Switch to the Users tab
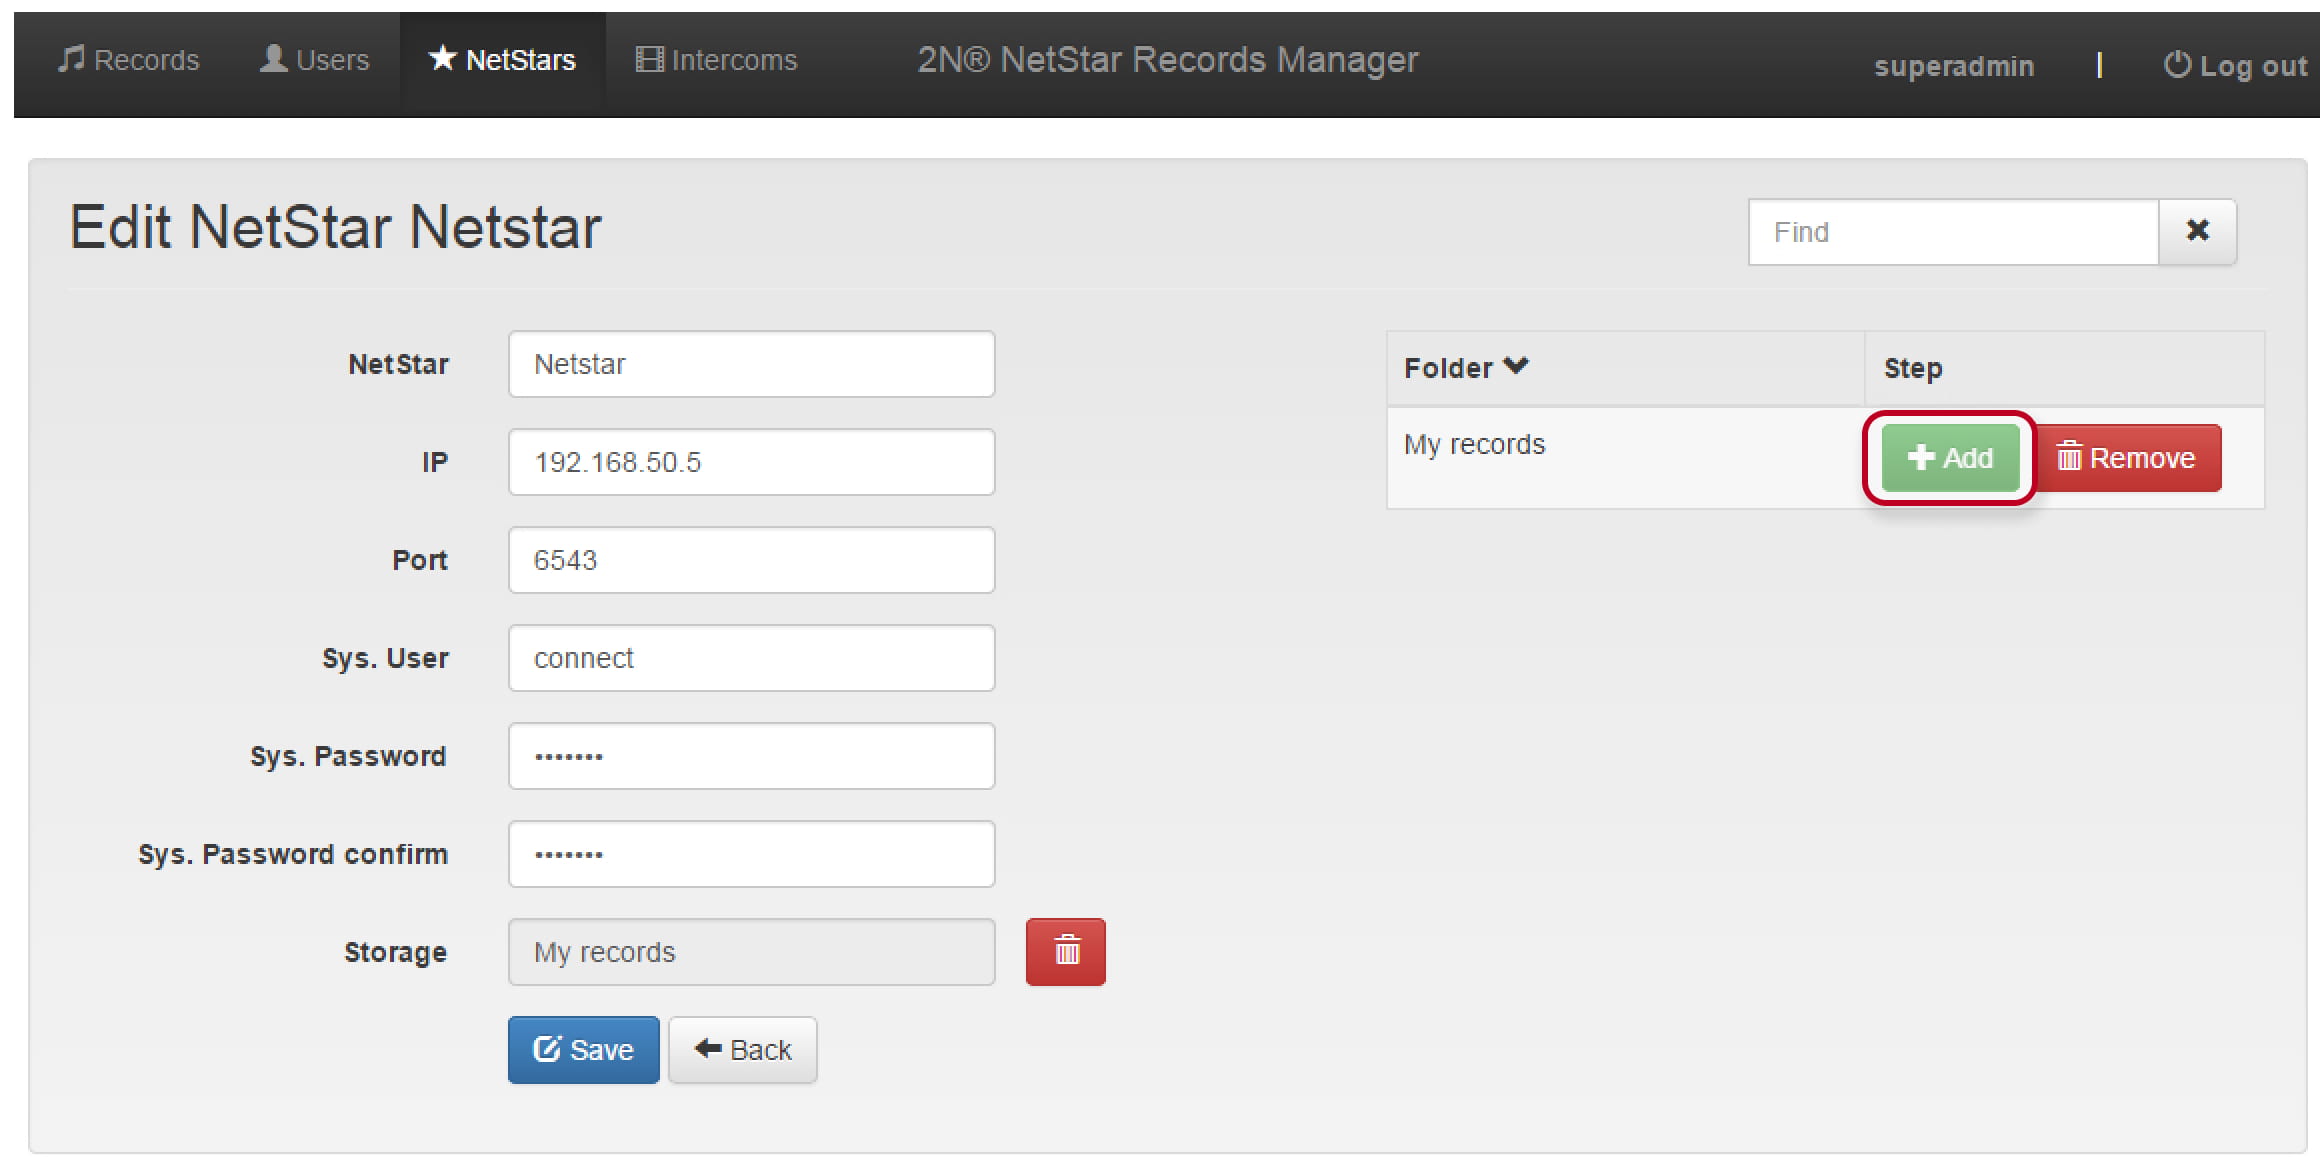This screenshot has height=1172, width=2320. point(314,60)
